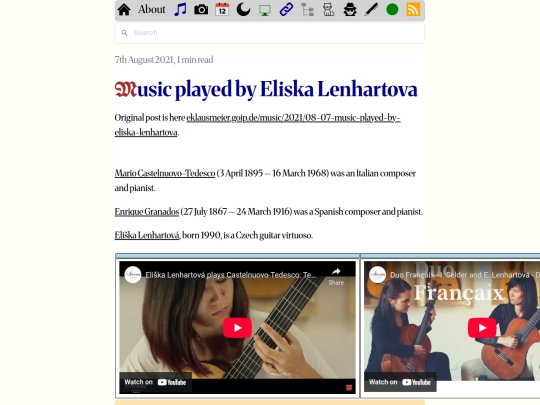The width and height of the screenshot is (540, 405).
Task: Click the magnifier icon in the search box
Action: (124, 33)
